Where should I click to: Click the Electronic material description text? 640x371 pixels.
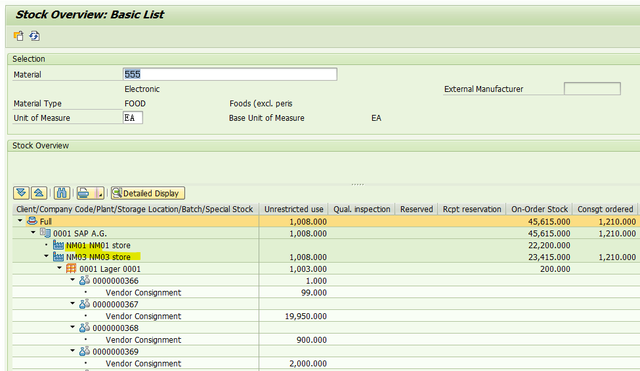click(x=142, y=89)
